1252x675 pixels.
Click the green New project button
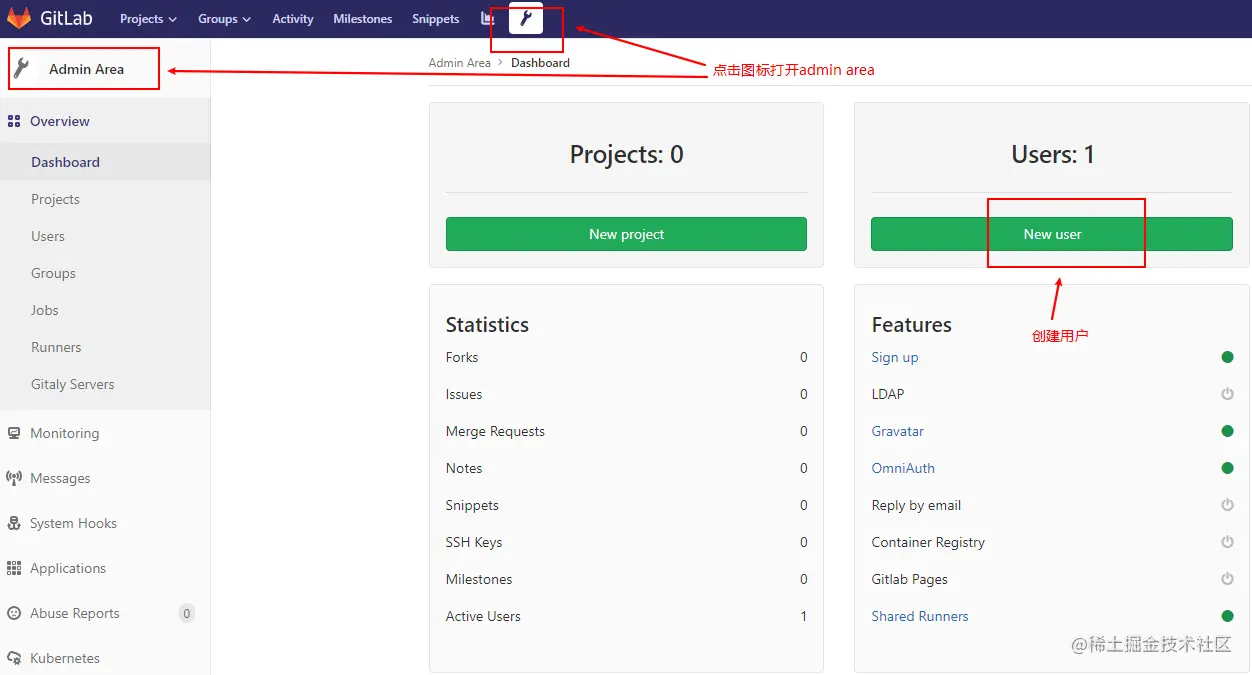coord(626,234)
